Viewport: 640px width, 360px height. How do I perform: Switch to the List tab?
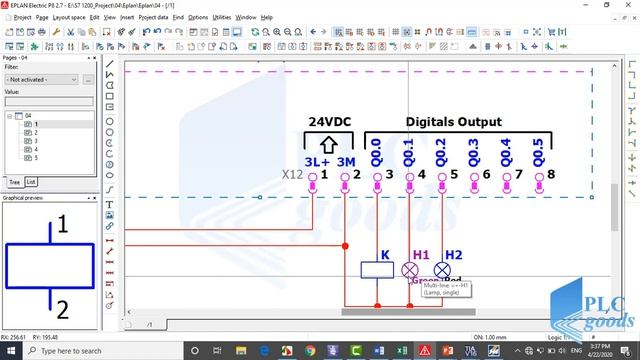point(31,182)
